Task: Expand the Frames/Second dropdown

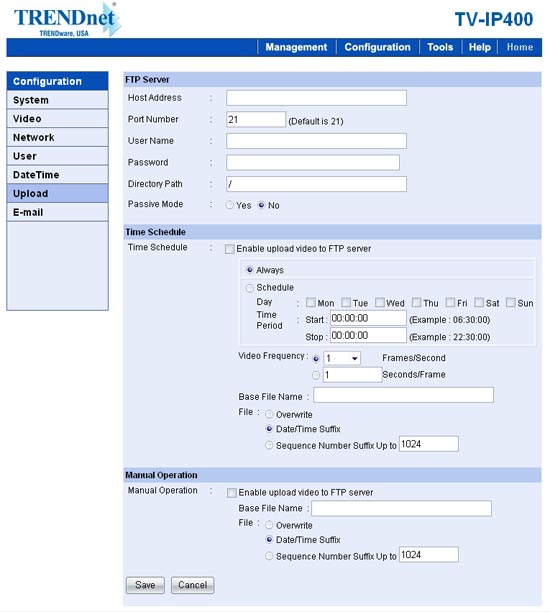Action: [x=342, y=358]
